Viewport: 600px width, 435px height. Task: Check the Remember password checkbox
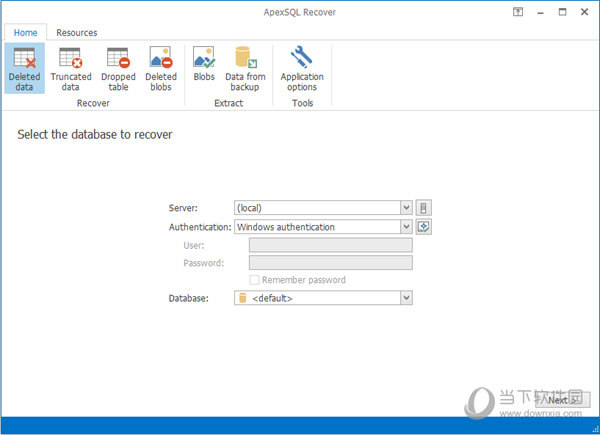[254, 280]
